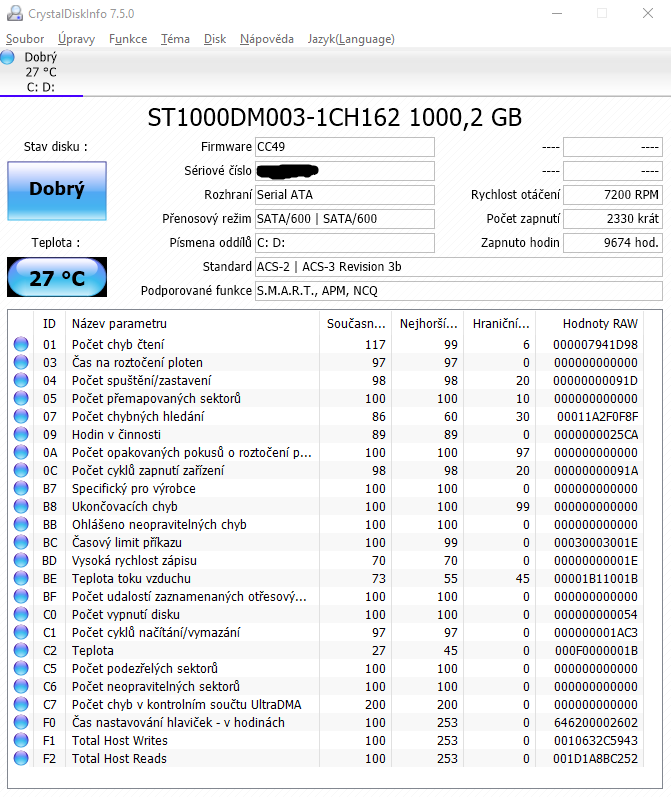Click the Písmena oddílů field C: D:

pos(345,242)
